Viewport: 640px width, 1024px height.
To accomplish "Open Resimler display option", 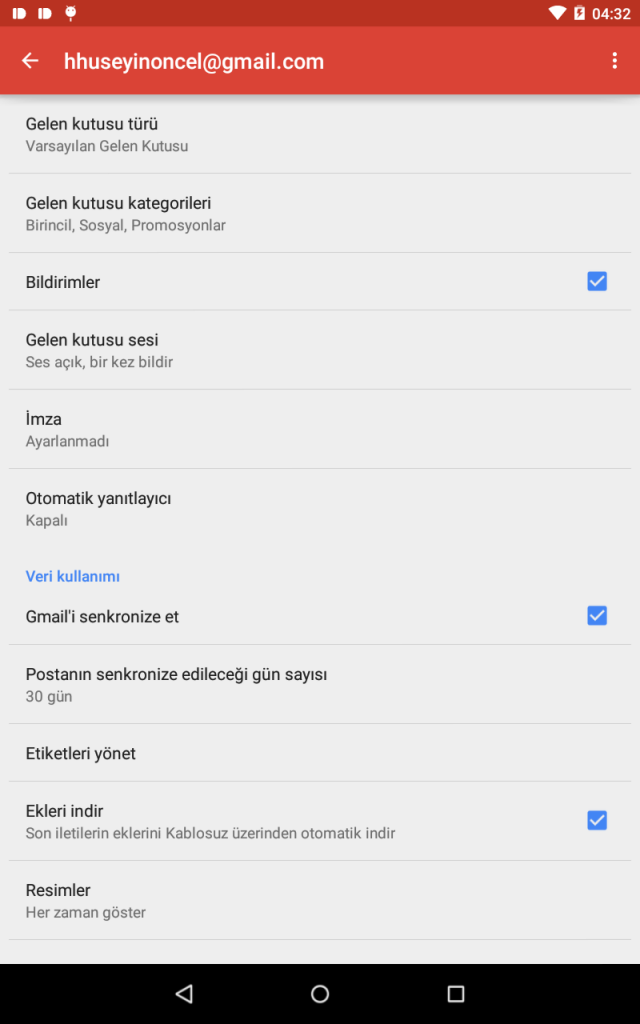I will point(320,900).
